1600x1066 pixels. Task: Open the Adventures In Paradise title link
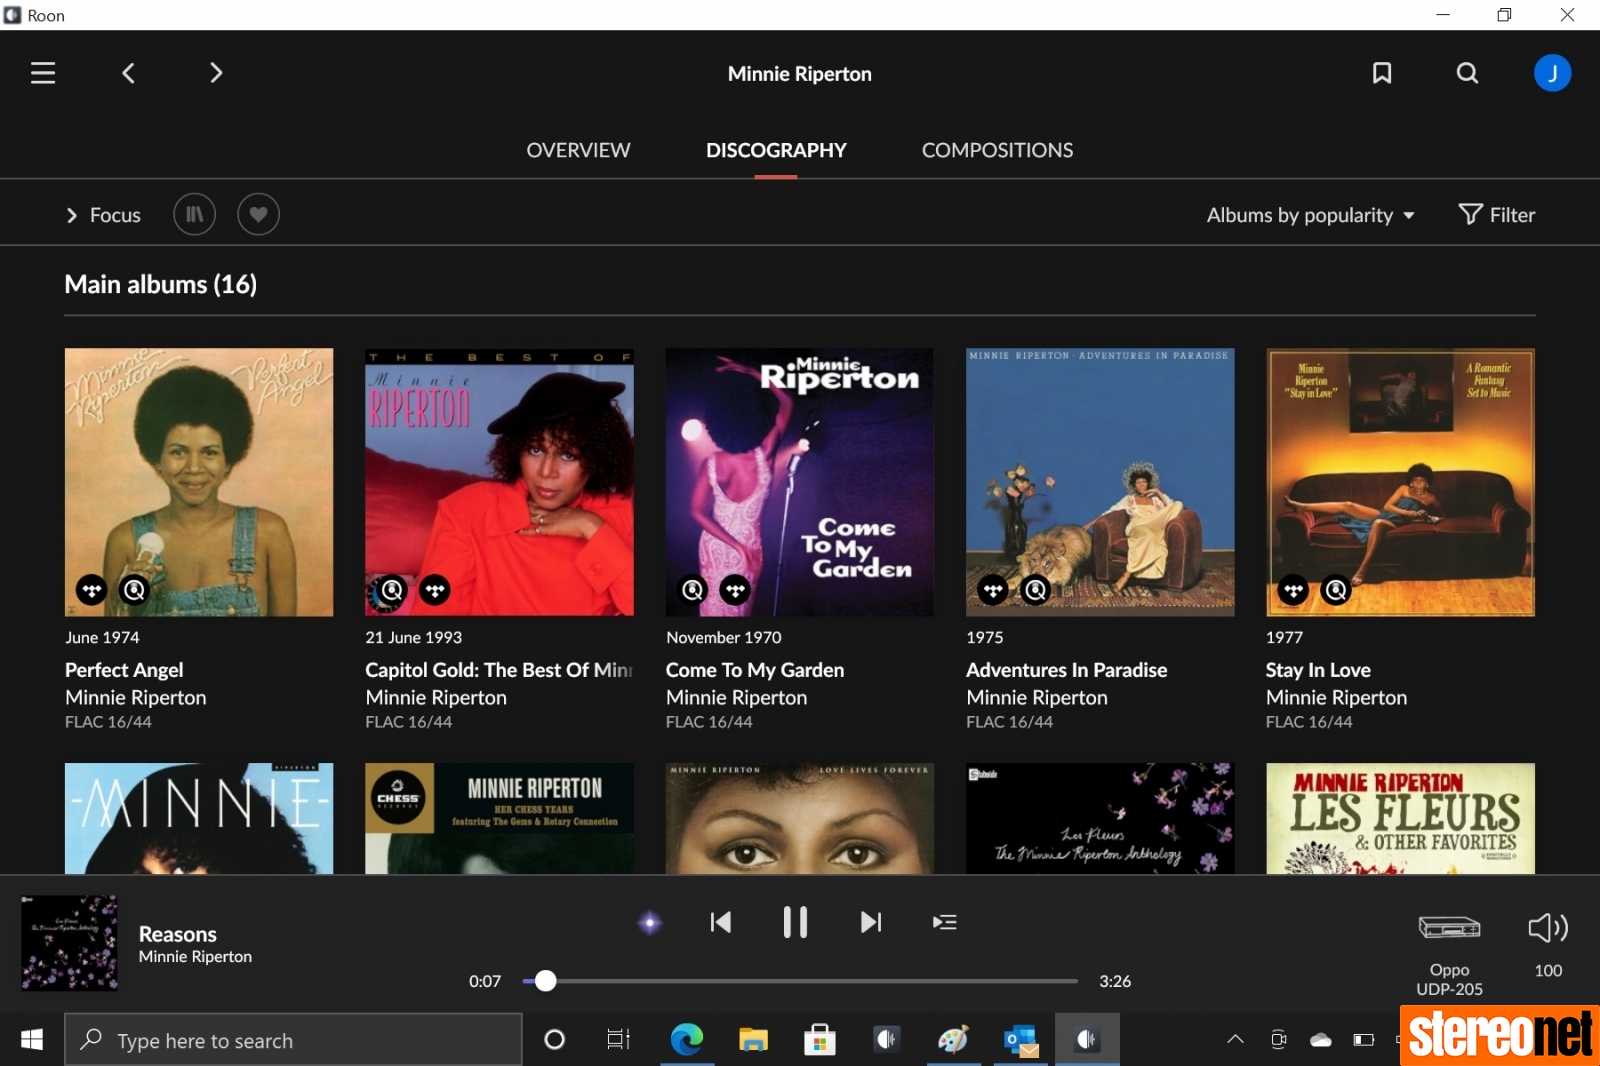(x=1066, y=670)
